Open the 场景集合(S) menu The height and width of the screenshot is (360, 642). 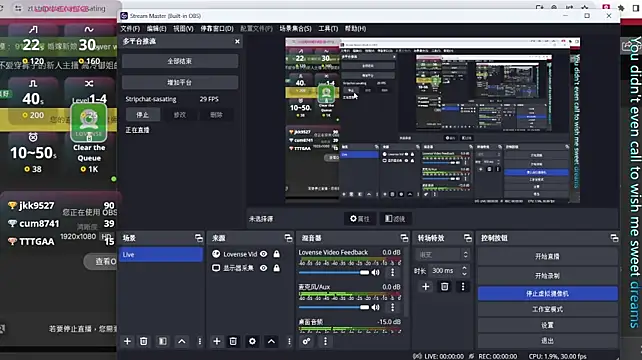click(295, 29)
